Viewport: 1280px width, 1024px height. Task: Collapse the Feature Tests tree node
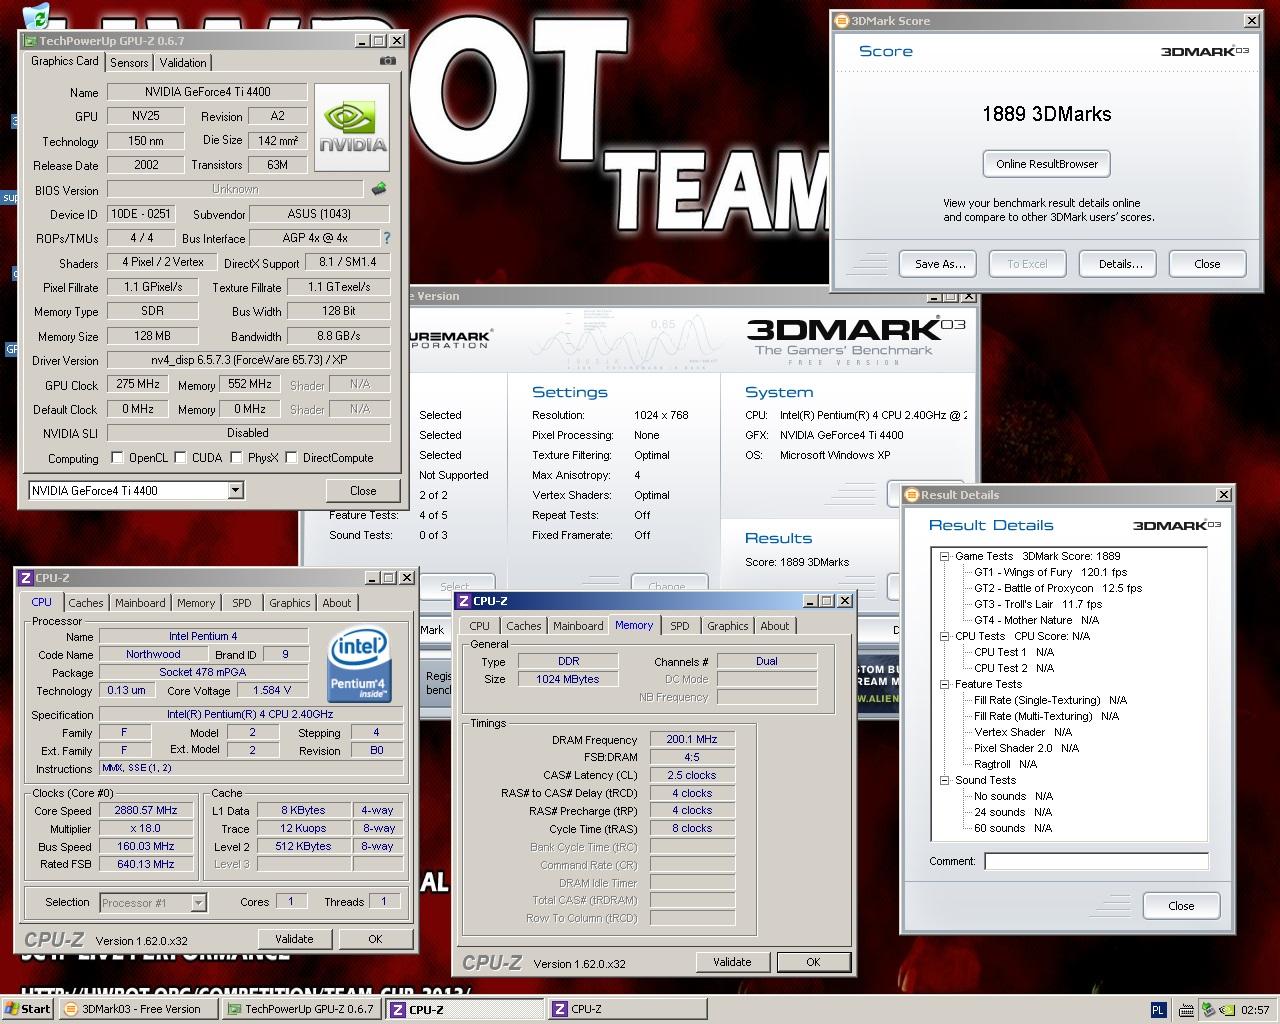[944, 684]
